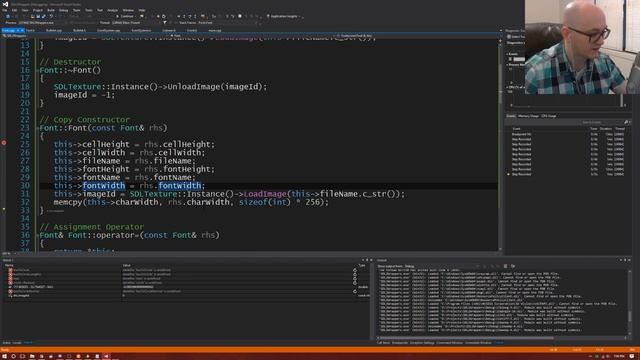Click the Watch 1 Name column header
The height and width of the screenshot is (360, 640).
[9, 265]
